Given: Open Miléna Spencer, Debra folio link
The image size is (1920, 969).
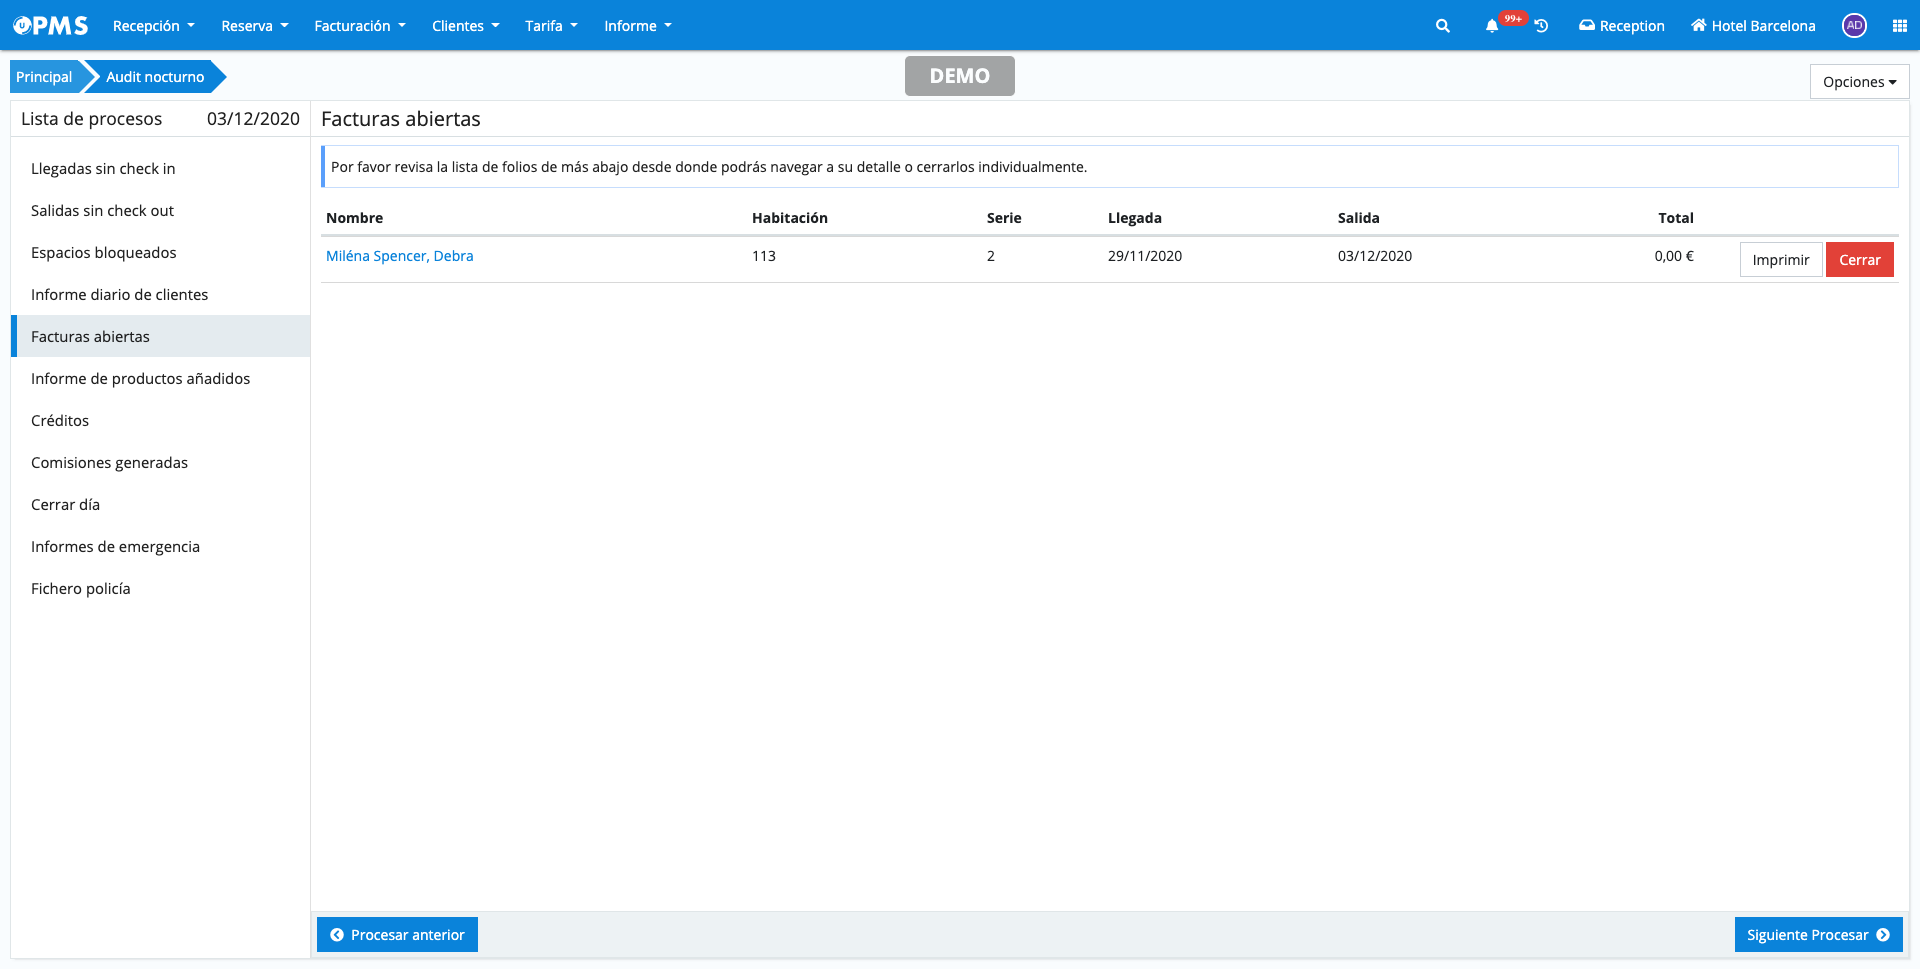Looking at the screenshot, I should [399, 256].
